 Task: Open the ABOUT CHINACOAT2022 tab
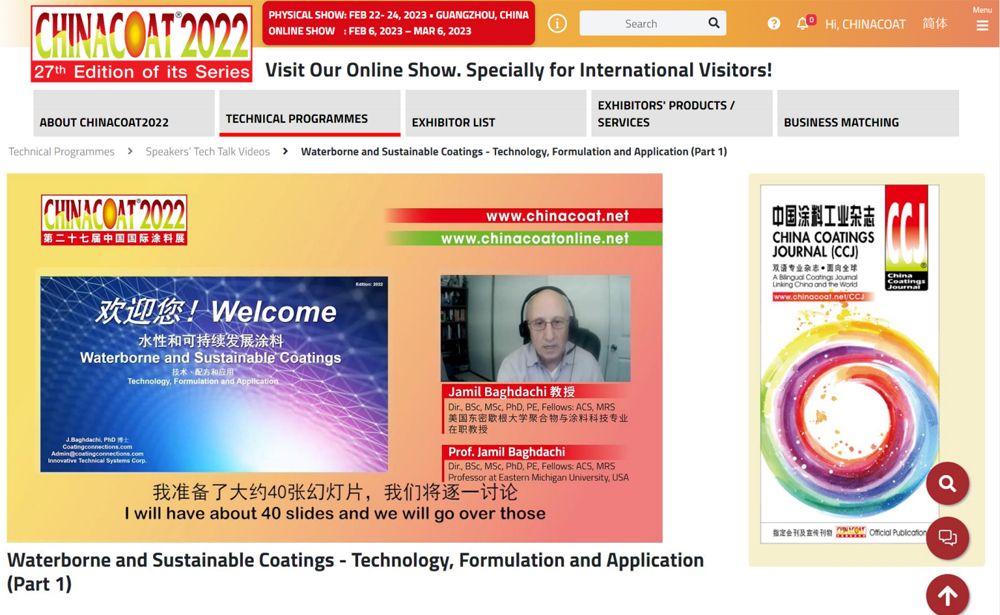pos(124,113)
